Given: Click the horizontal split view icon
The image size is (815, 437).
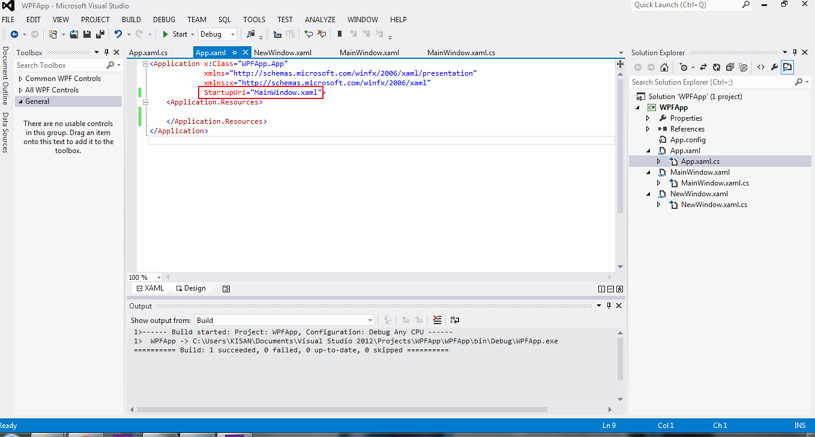Looking at the screenshot, I should pyautogui.click(x=611, y=289).
